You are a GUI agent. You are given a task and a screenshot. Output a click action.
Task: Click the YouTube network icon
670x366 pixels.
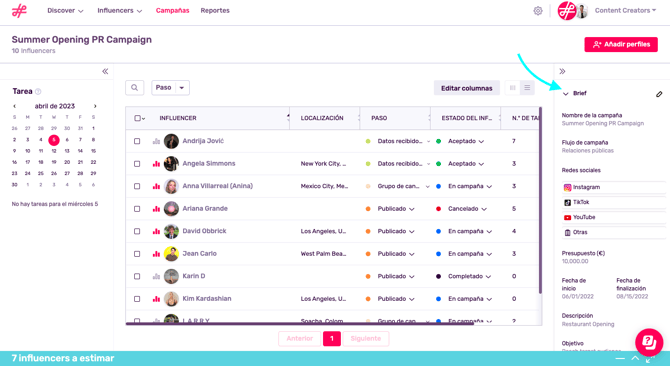567,217
